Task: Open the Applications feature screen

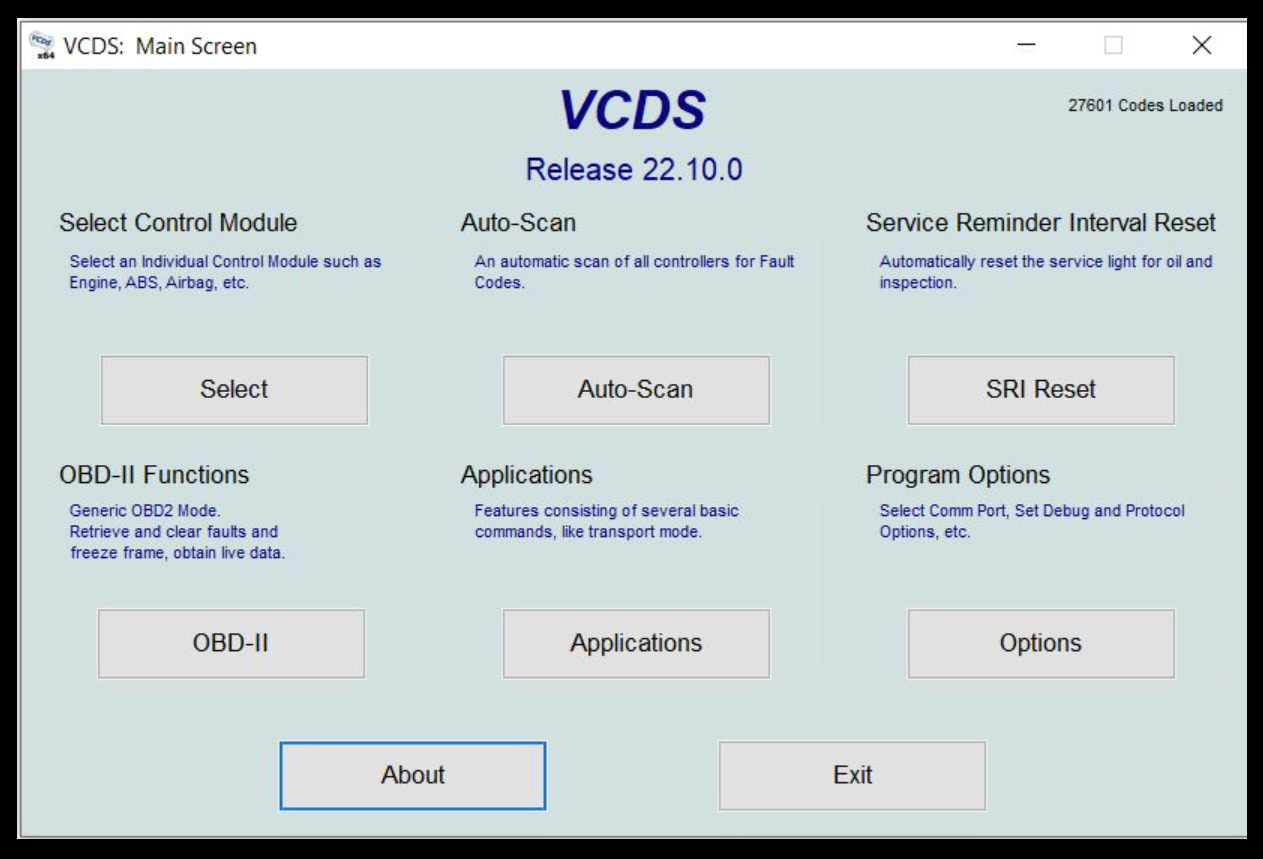Action: 636,644
